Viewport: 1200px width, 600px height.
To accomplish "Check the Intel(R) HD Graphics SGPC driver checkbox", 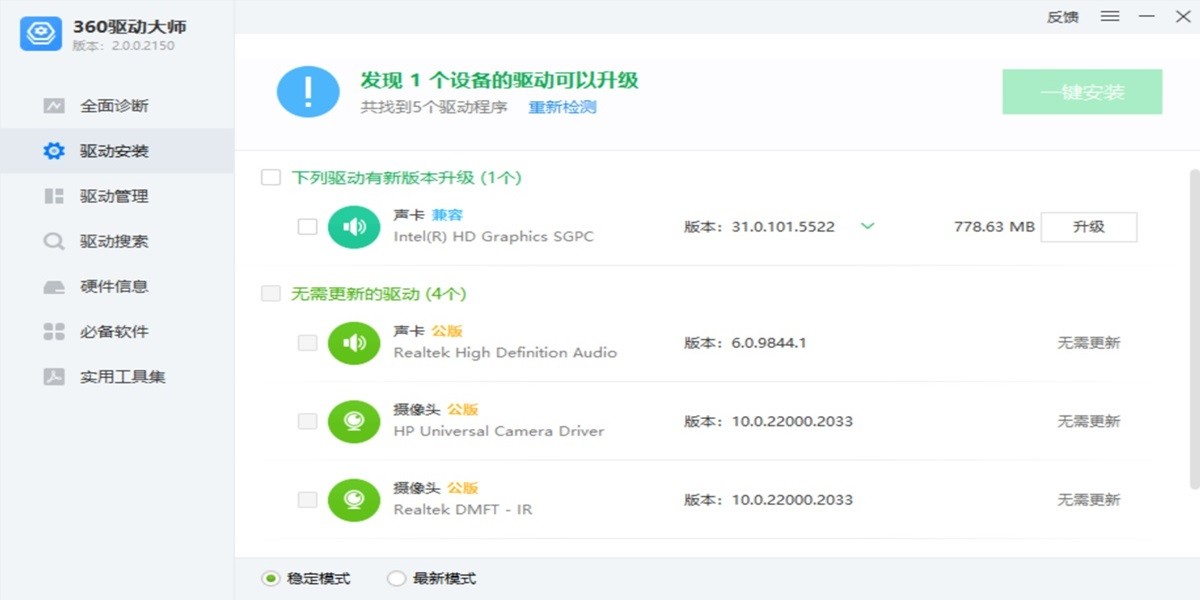I will point(307,227).
